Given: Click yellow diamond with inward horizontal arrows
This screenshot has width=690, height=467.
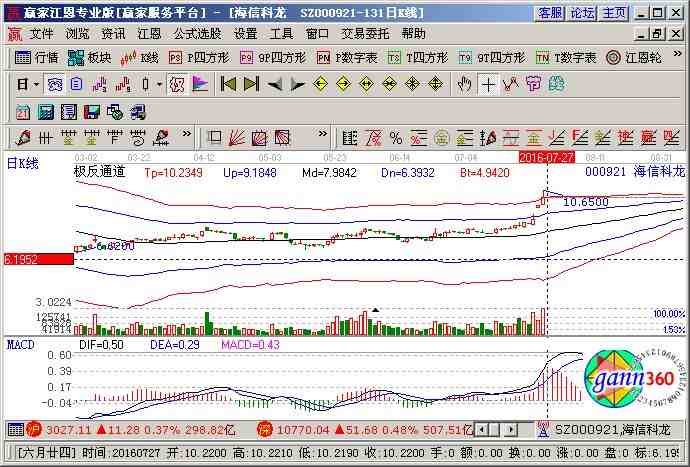Looking at the screenshot, I should 389,84.
